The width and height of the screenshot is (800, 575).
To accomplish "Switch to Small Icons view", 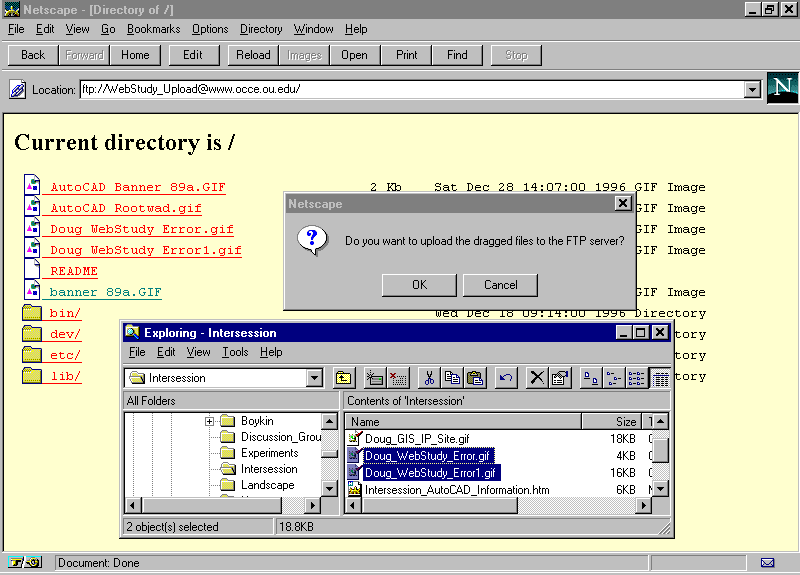I will click(613, 378).
